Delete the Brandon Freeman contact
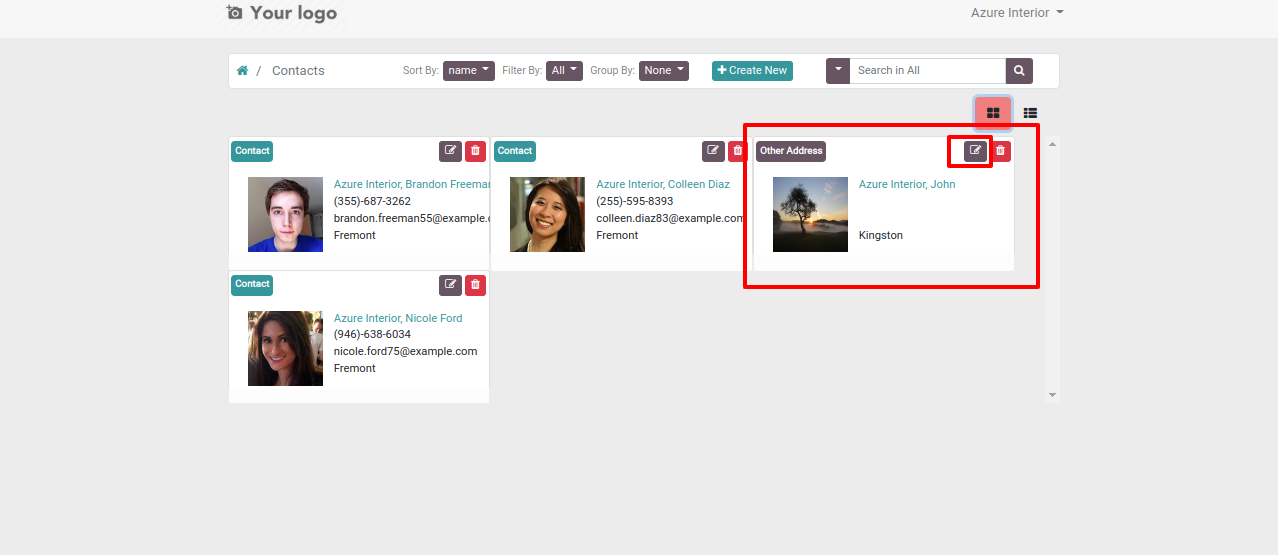Viewport: 1278px width, 555px height. [x=475, y=151]
